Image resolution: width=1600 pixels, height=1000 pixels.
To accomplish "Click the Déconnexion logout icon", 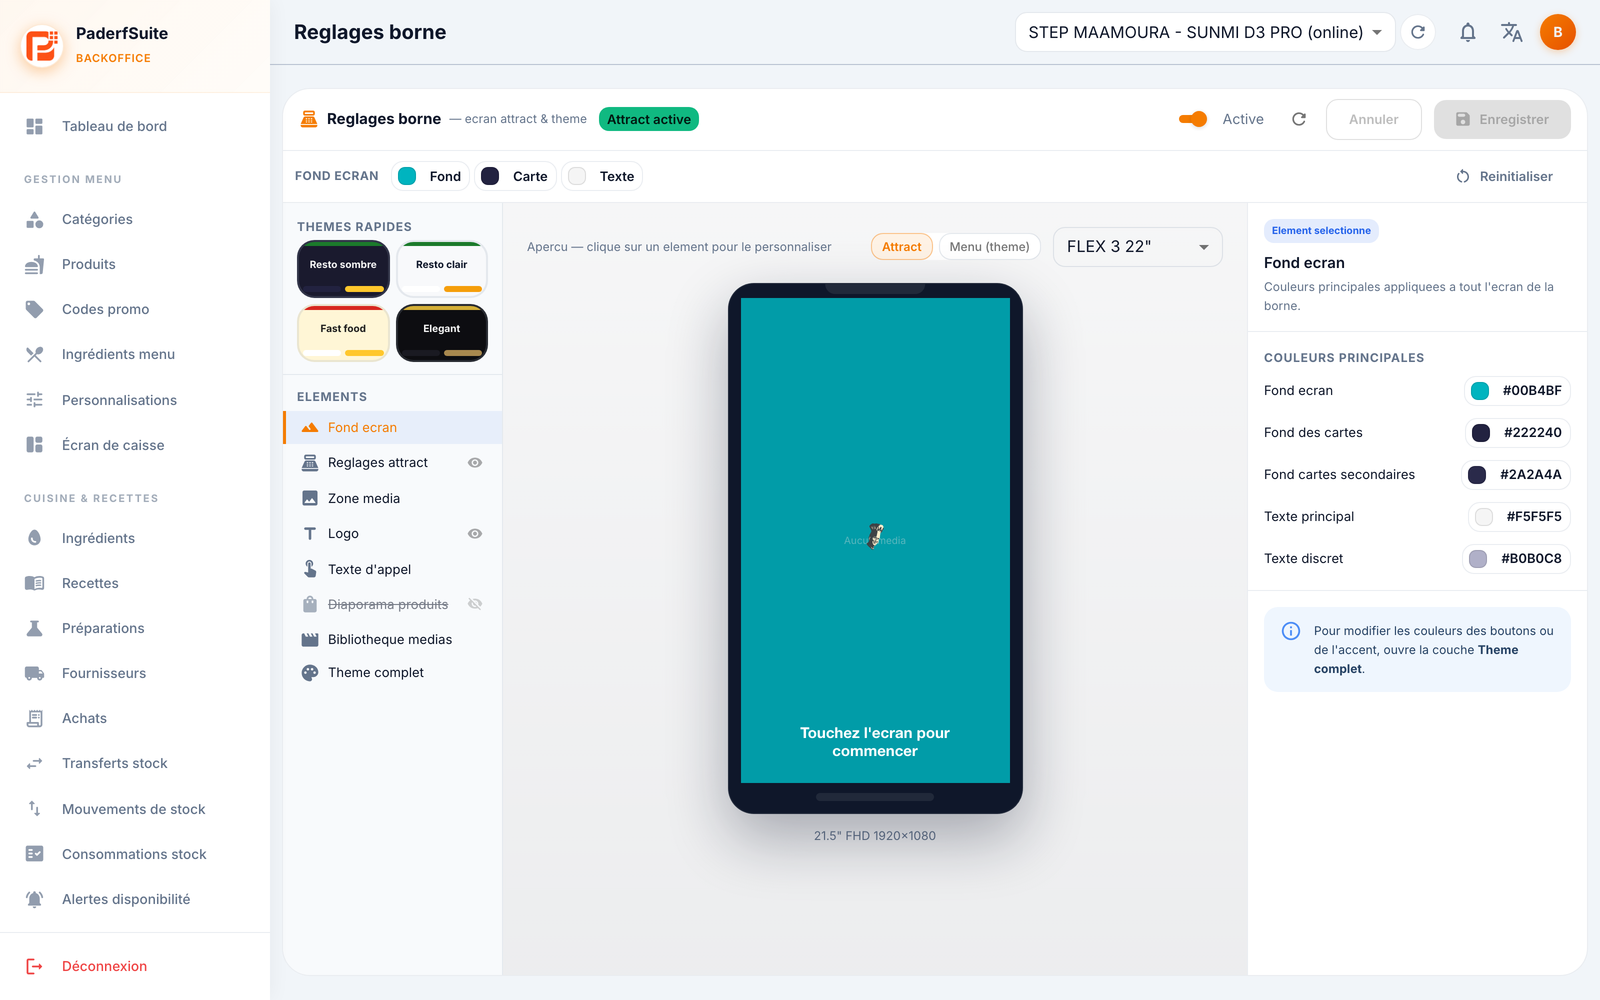I will click(35, 966).
